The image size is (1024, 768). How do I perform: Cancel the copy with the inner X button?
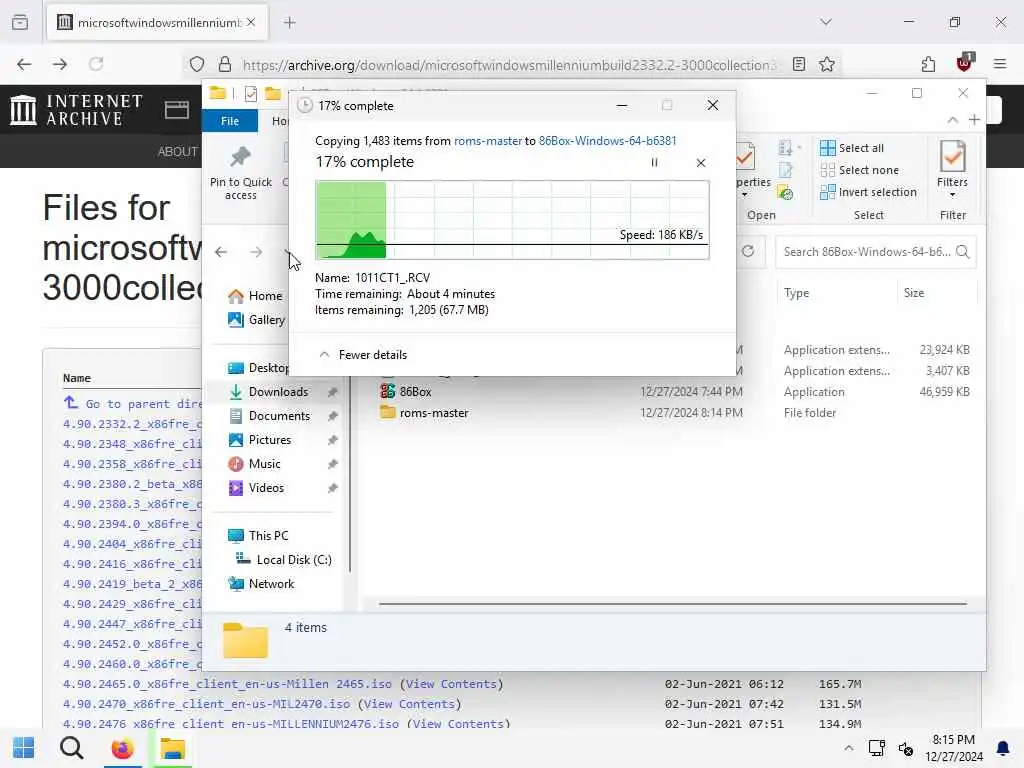[x=701, y=163]
